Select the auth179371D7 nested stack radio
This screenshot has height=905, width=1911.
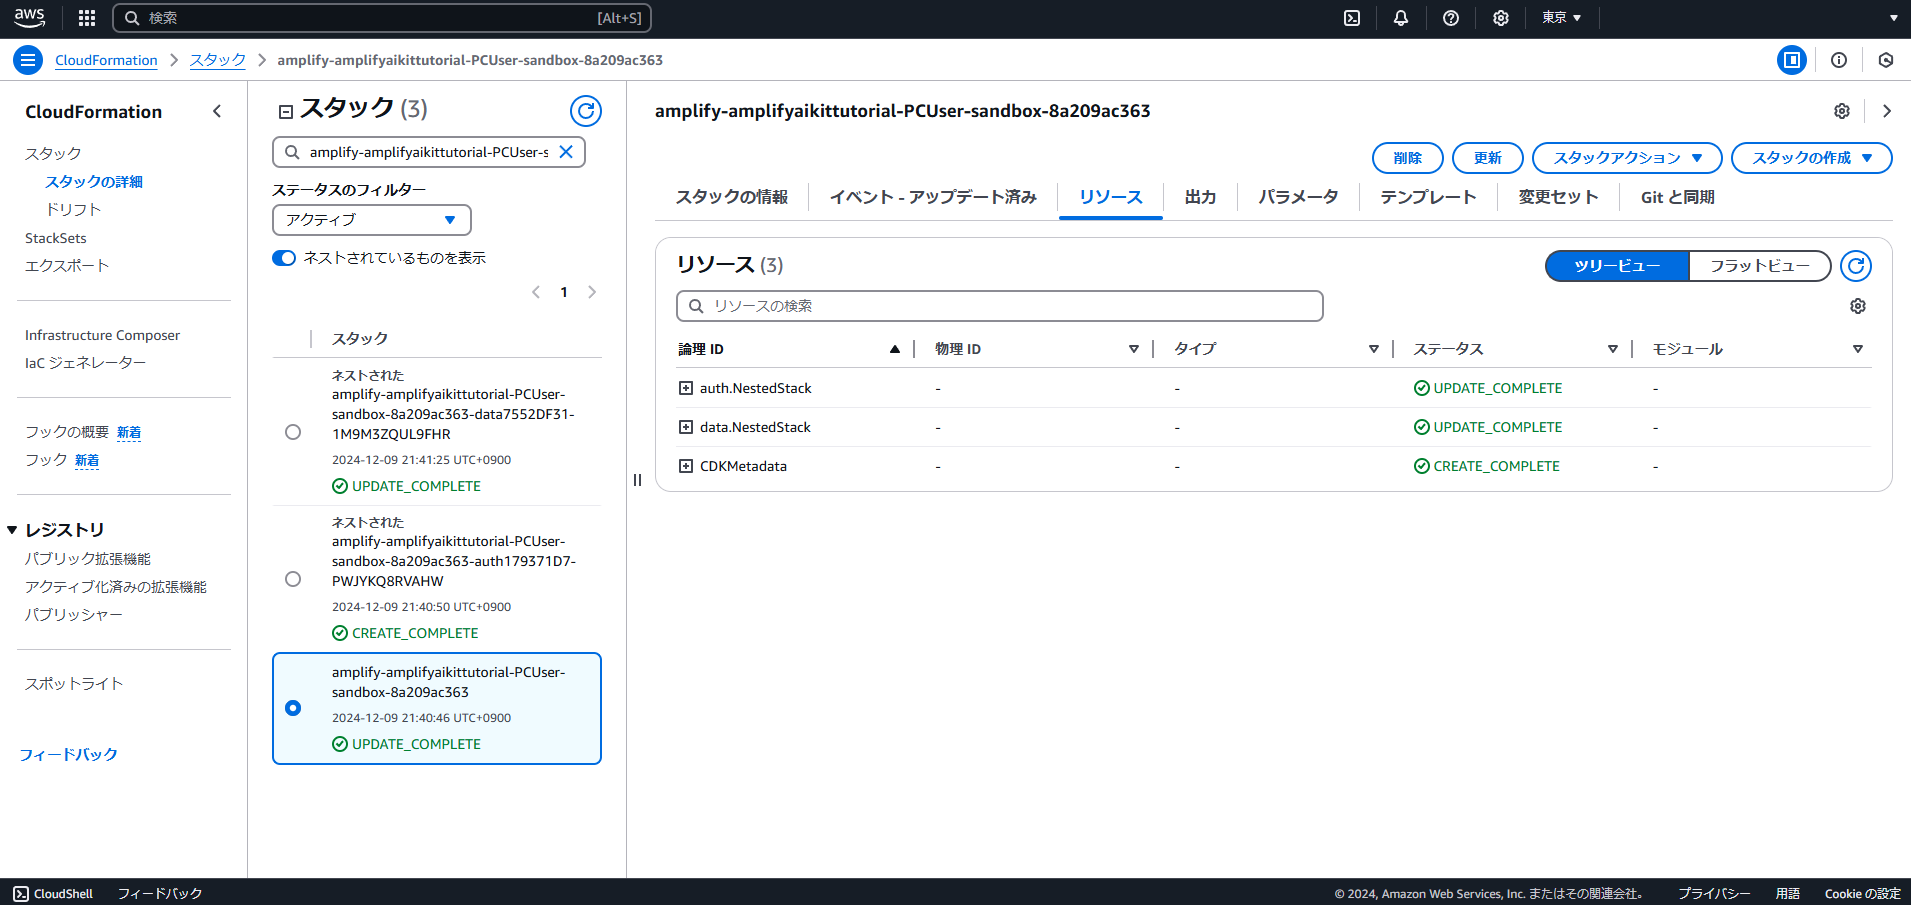[293, 579]
